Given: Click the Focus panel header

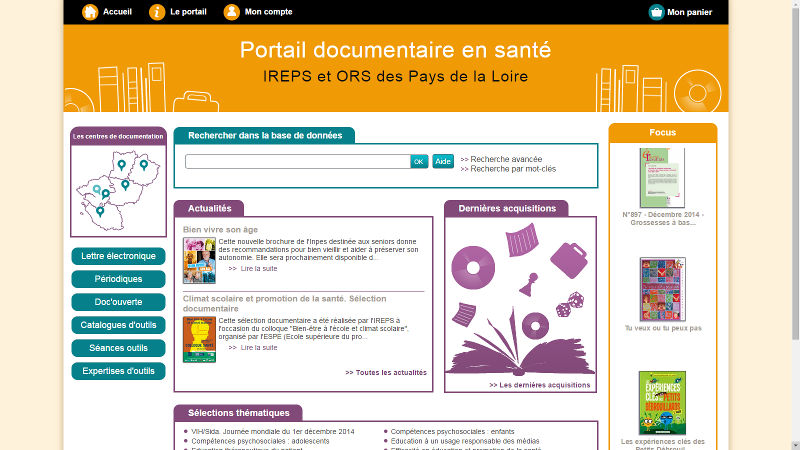Looking at the screenshot, I should tap(663, 133).
